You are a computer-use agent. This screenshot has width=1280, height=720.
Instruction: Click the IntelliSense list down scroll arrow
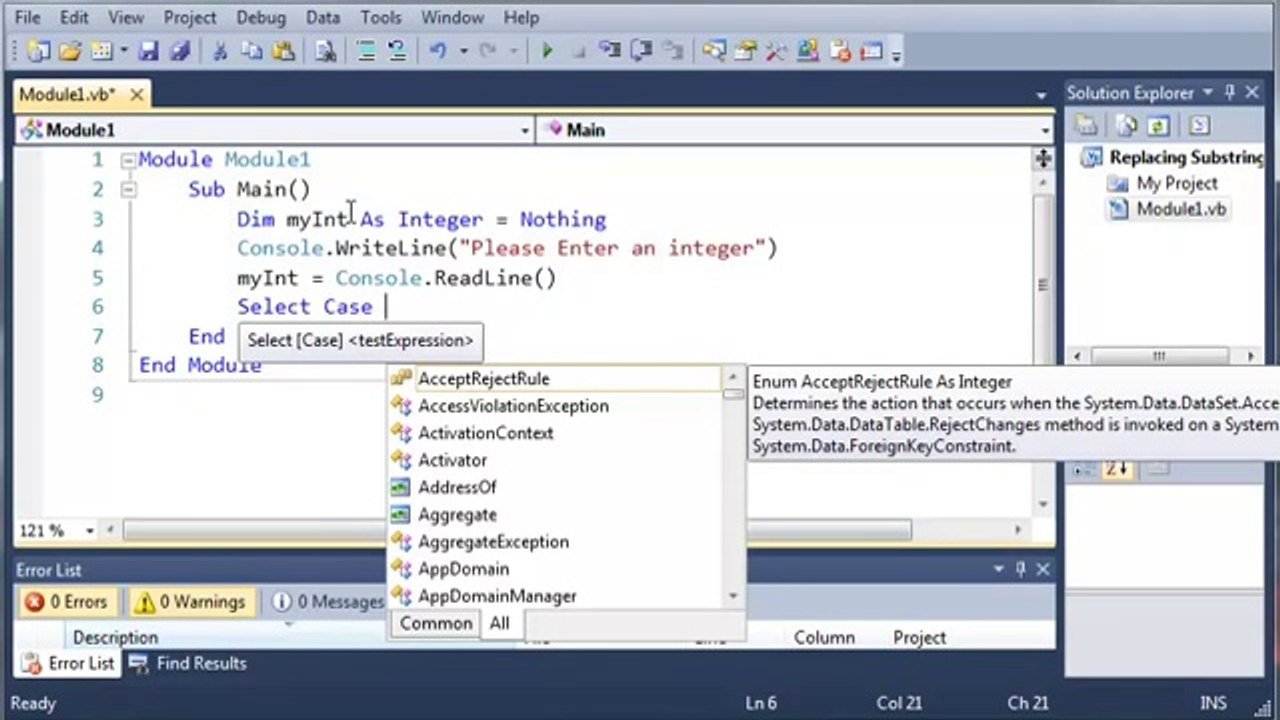(733, 596)
